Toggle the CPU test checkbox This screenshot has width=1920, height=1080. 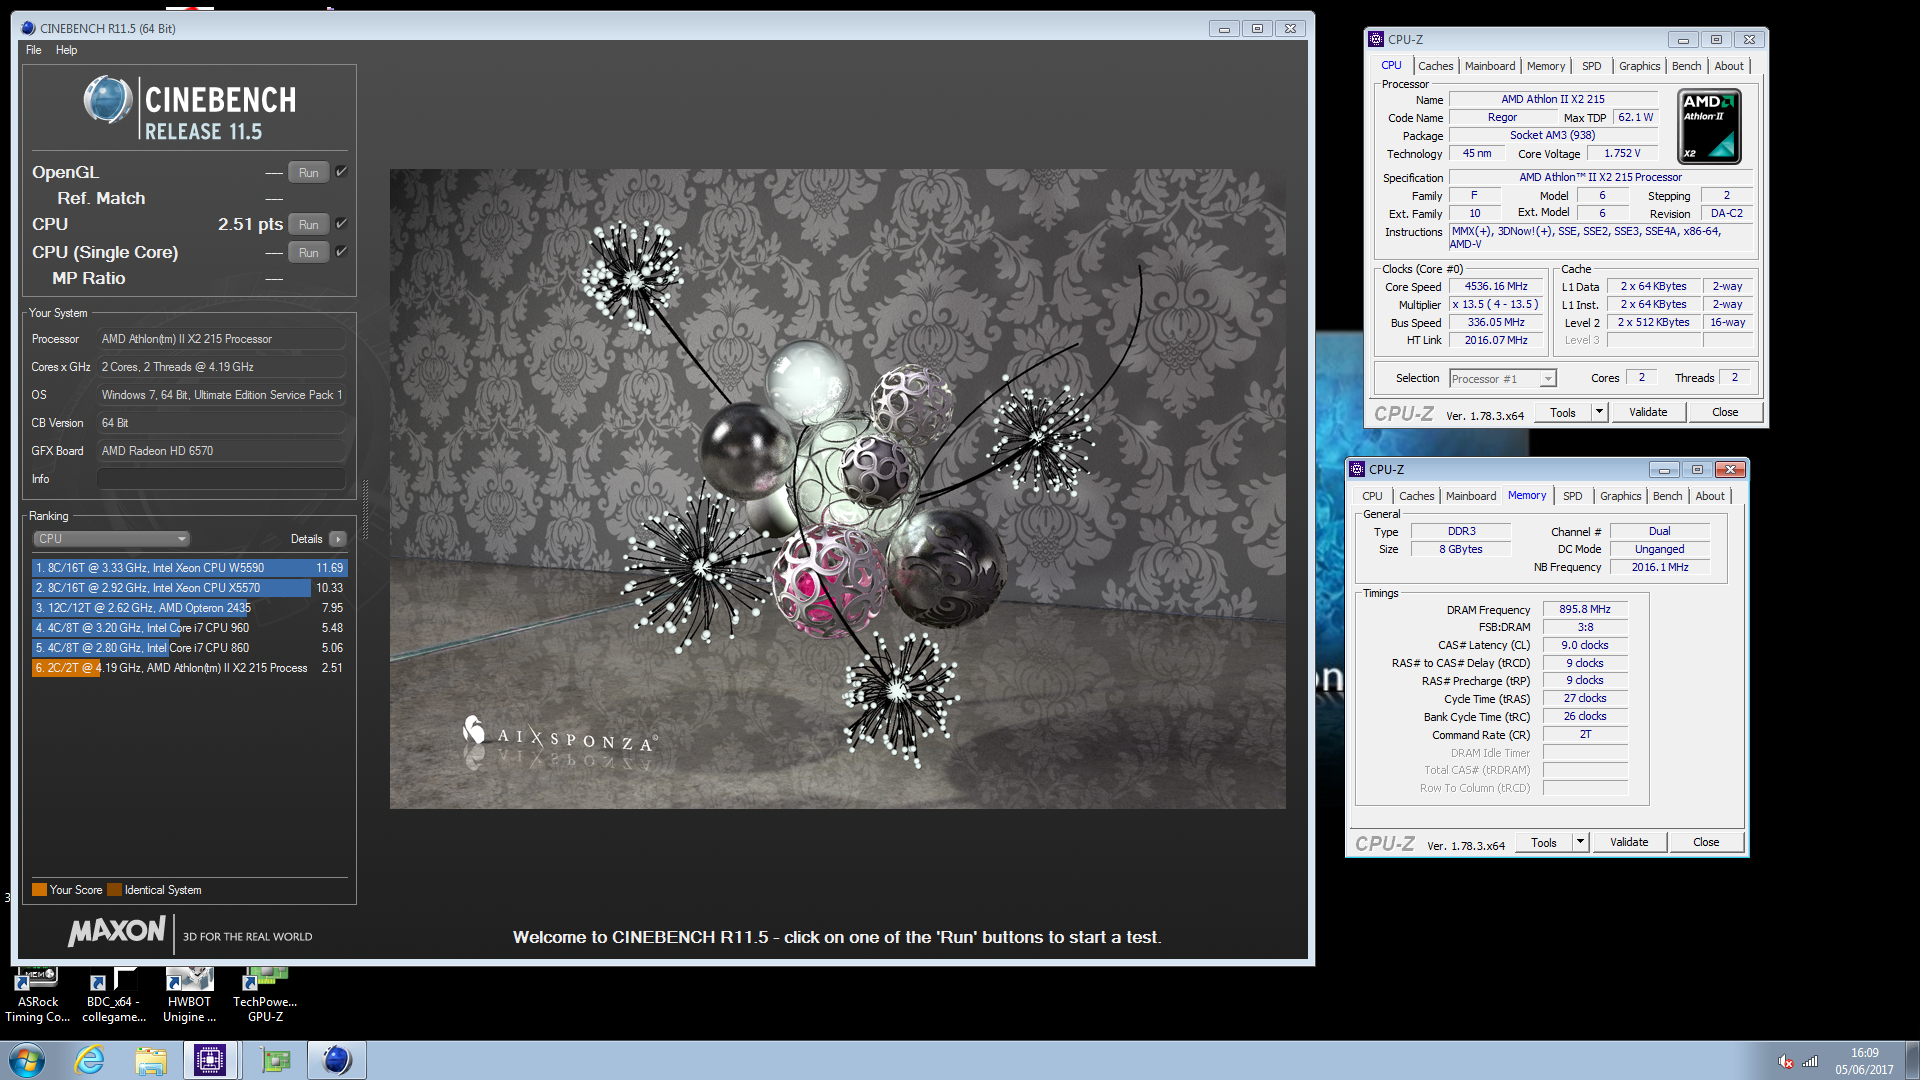(x=341, y=224)
